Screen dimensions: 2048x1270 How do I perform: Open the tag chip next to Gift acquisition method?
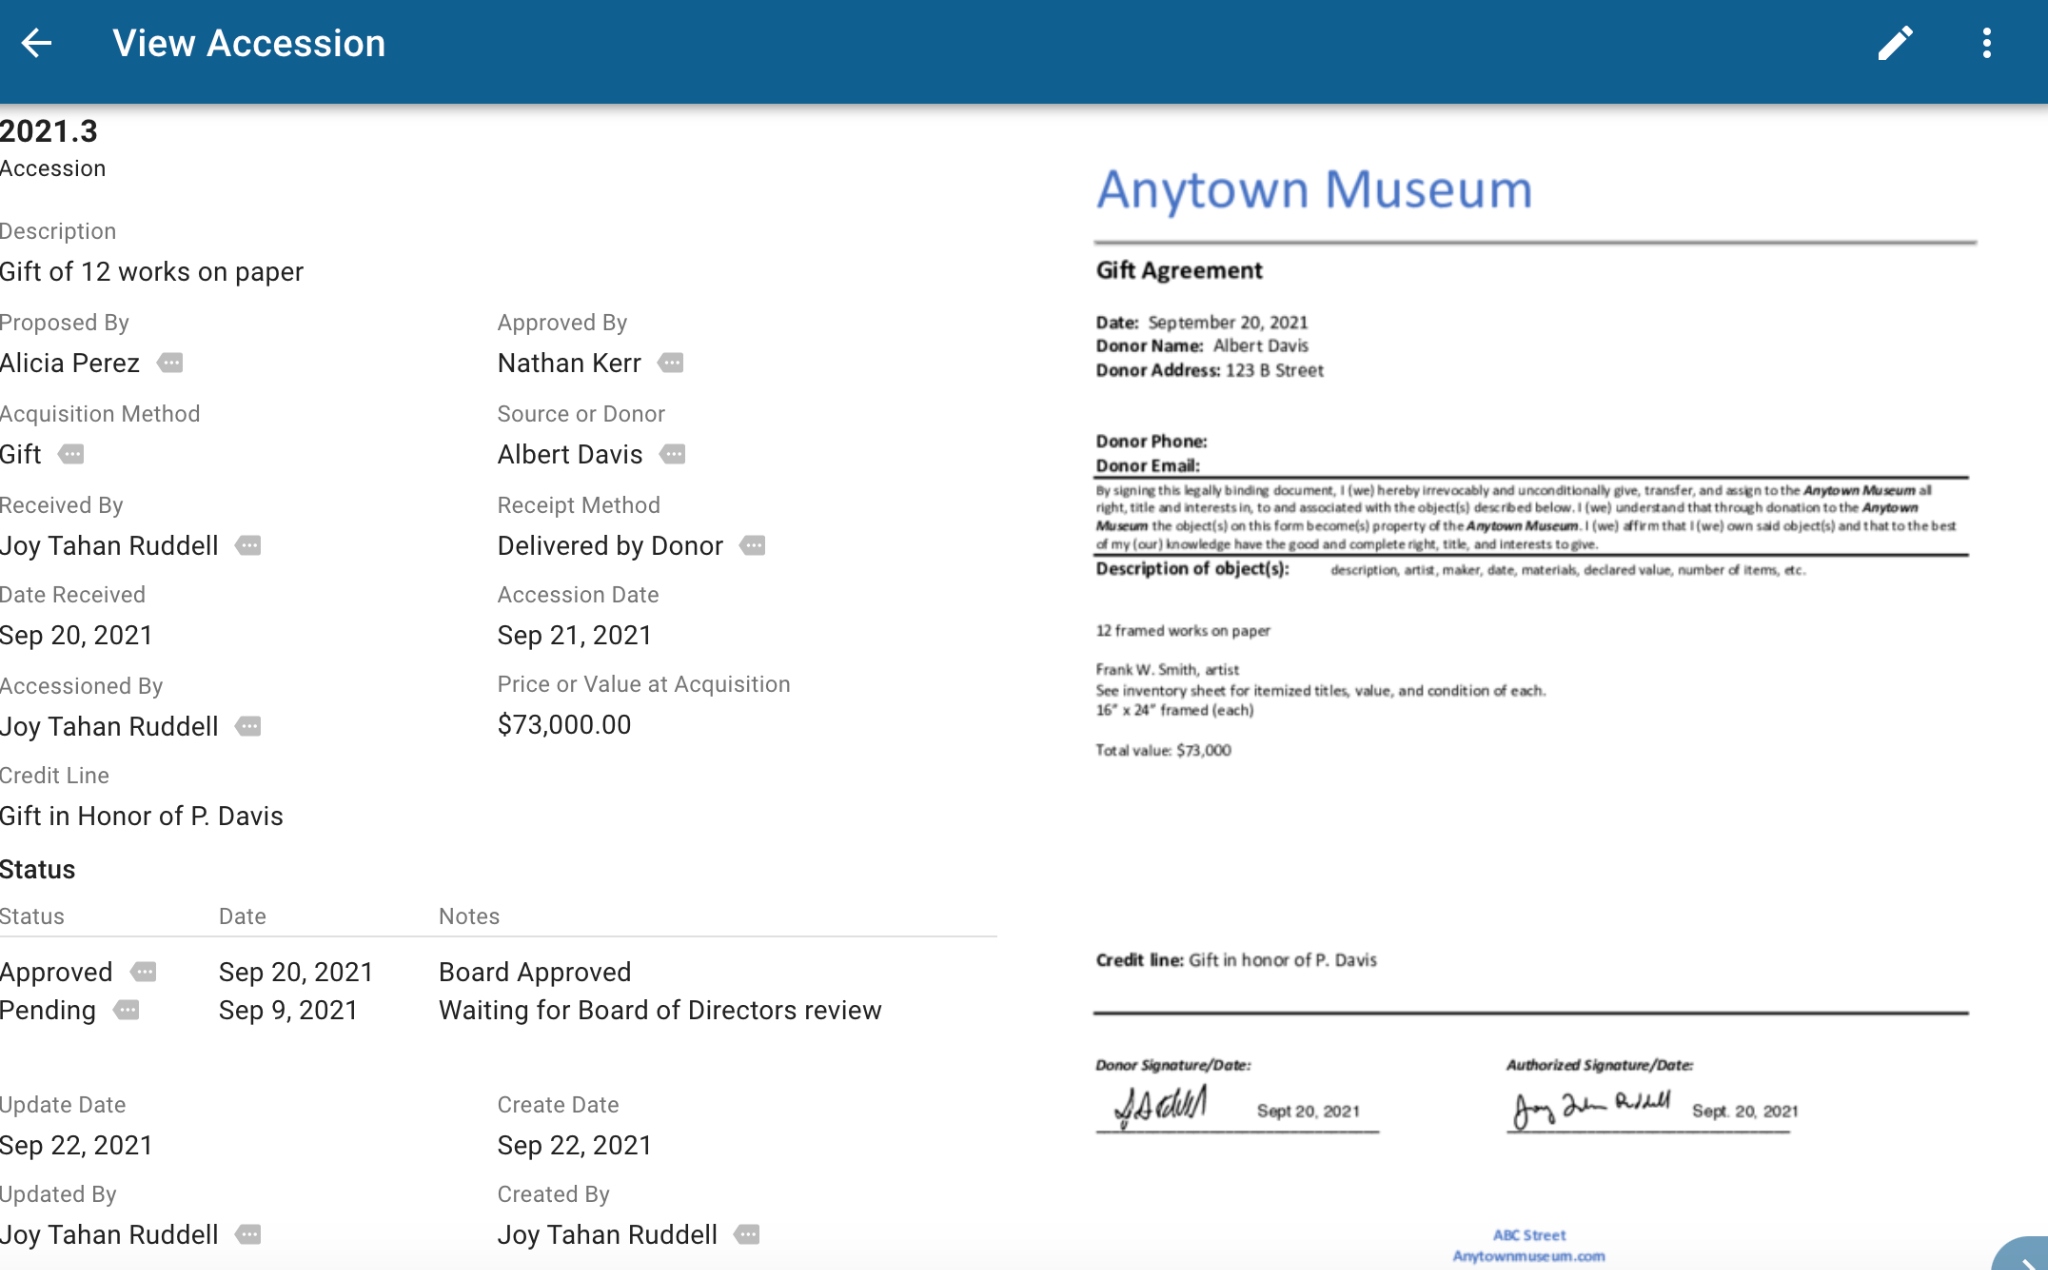pos(69,455)
